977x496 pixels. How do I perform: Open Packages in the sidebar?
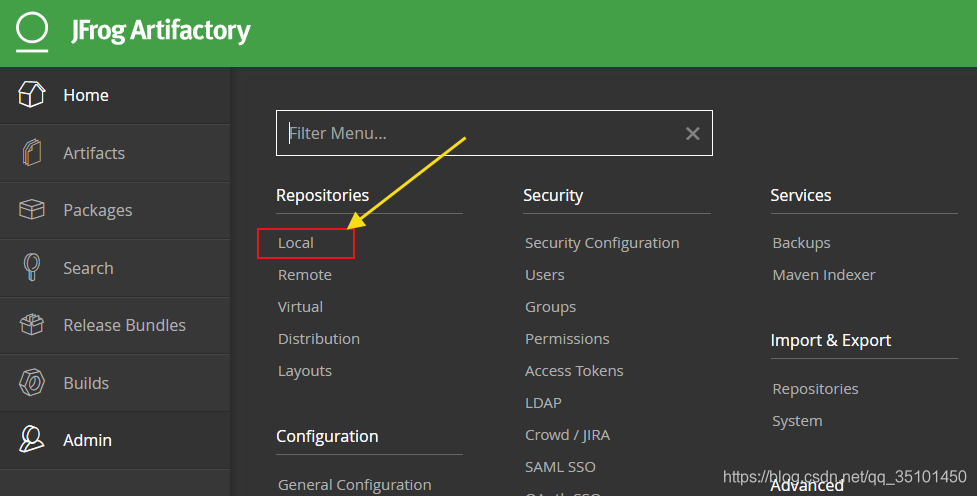pos(115,211)
